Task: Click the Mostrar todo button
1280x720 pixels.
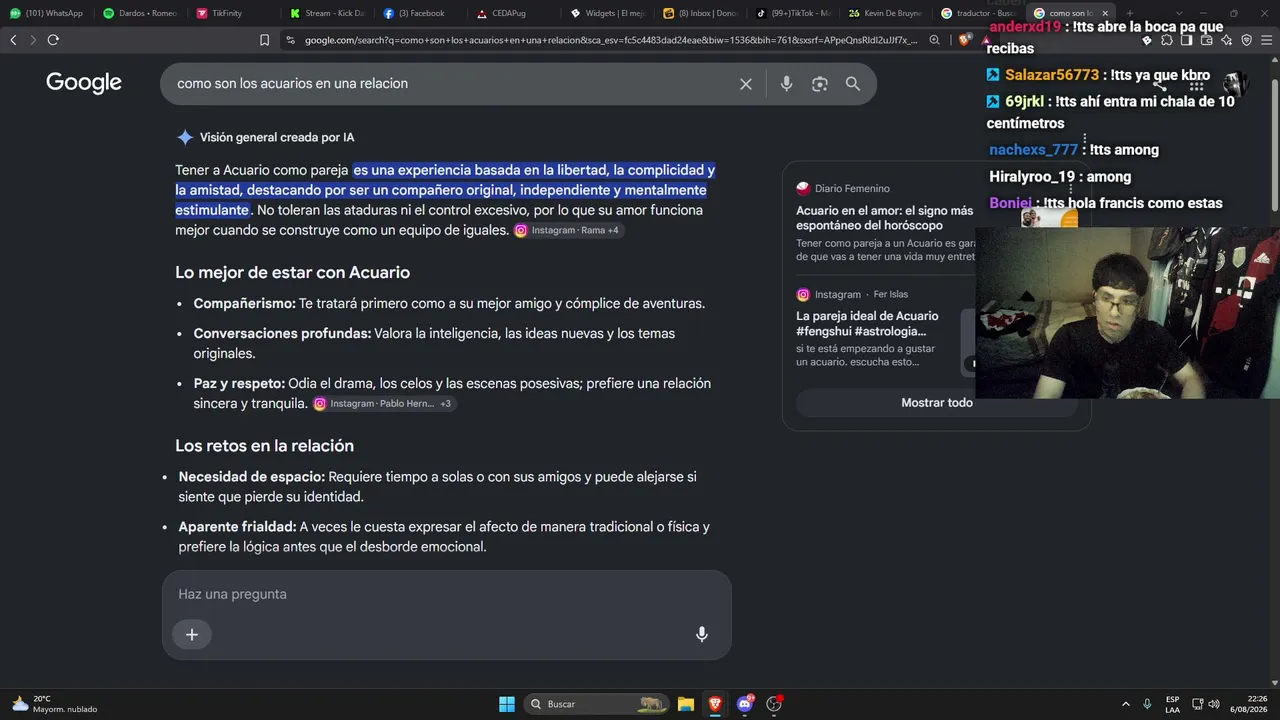Action: coord(937,403)
